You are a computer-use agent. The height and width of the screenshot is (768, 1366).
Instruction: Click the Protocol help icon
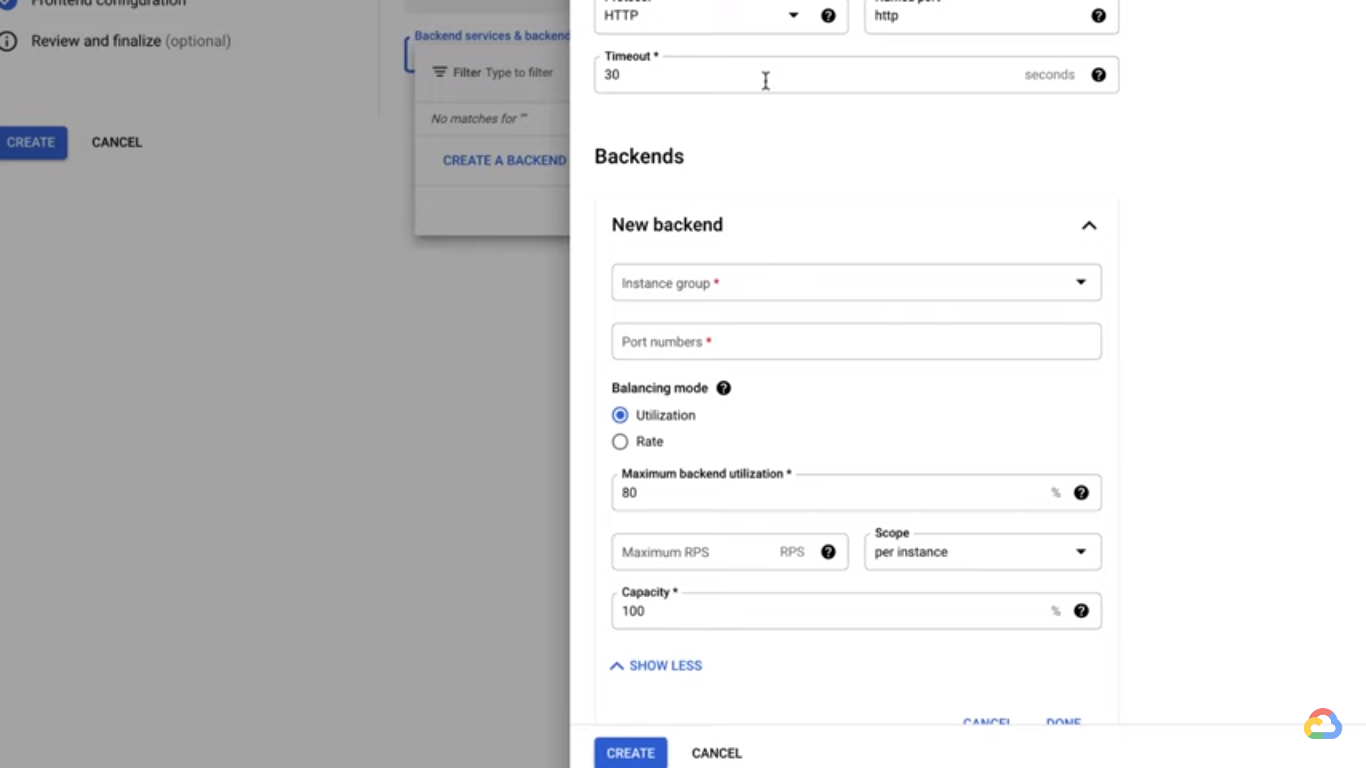[x=828, y=15]
